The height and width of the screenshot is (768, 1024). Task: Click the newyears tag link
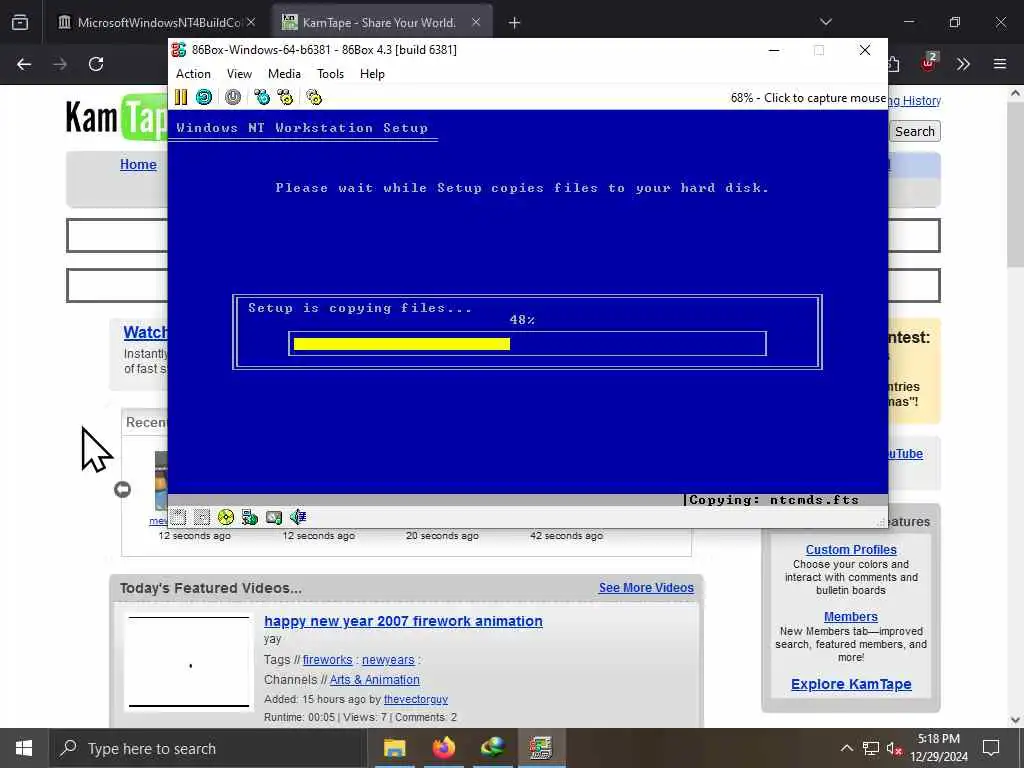pos(388,660)
